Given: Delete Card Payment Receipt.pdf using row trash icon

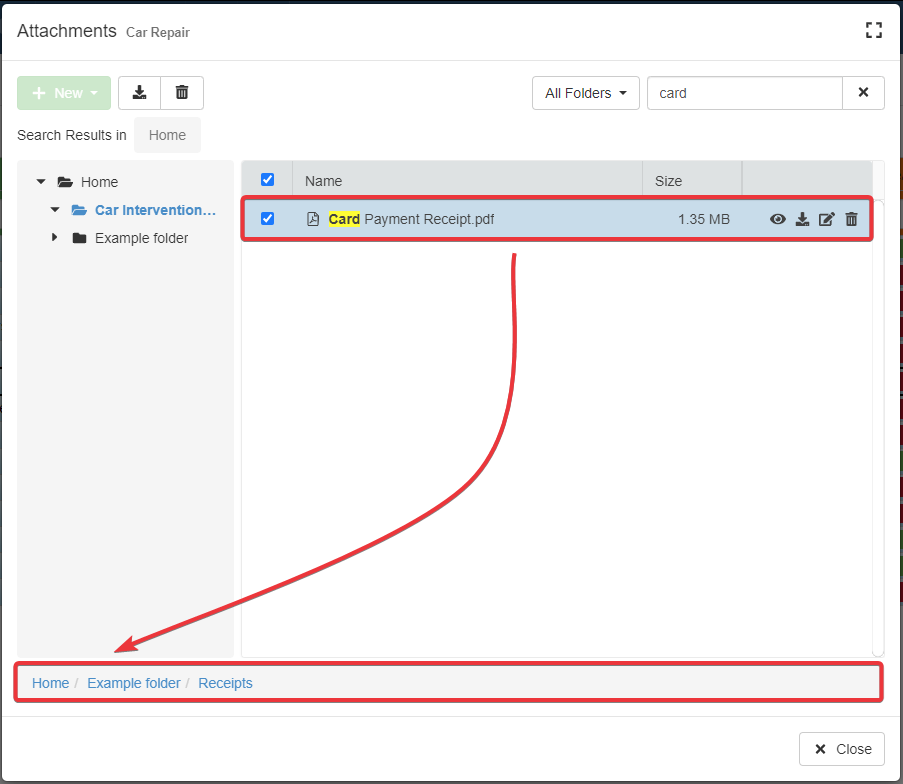Looking at the screenshot, I should [851, 219].
